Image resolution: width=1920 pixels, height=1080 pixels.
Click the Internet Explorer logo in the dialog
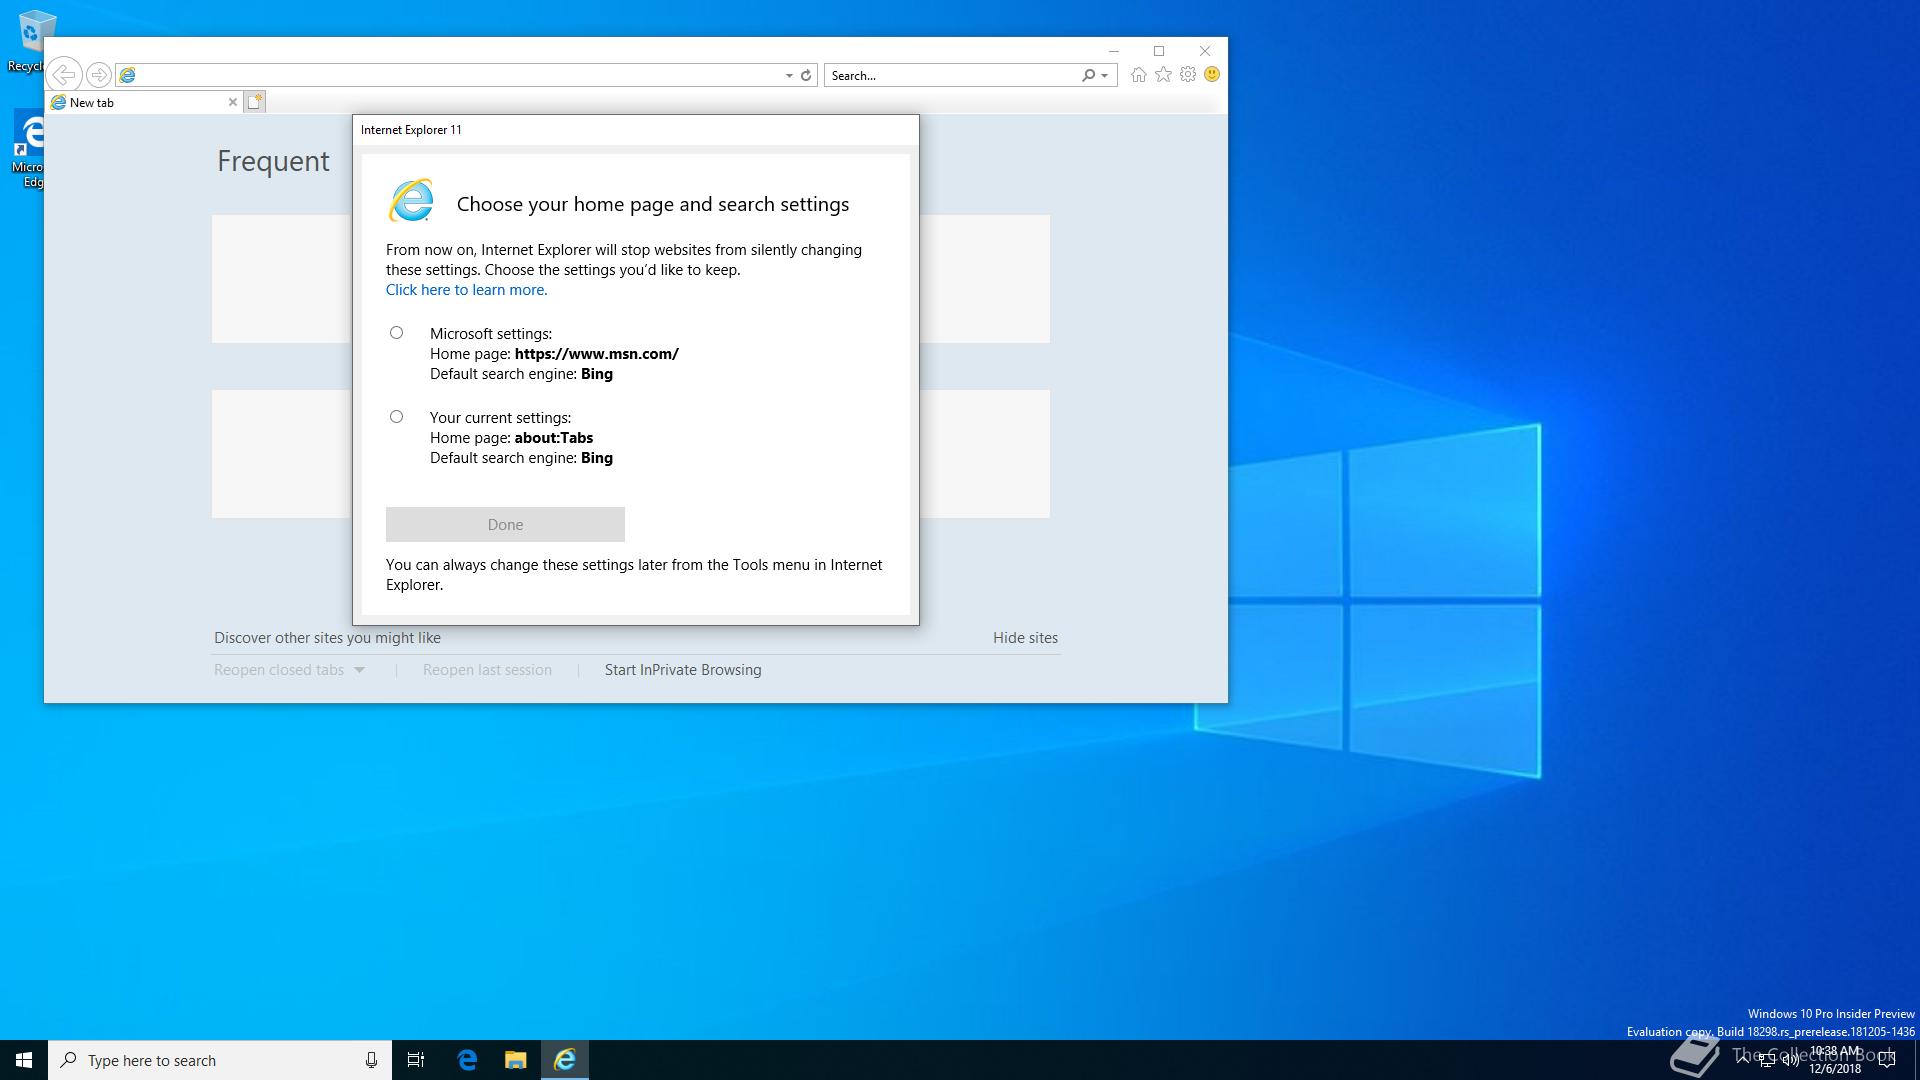tap(411, 201)
